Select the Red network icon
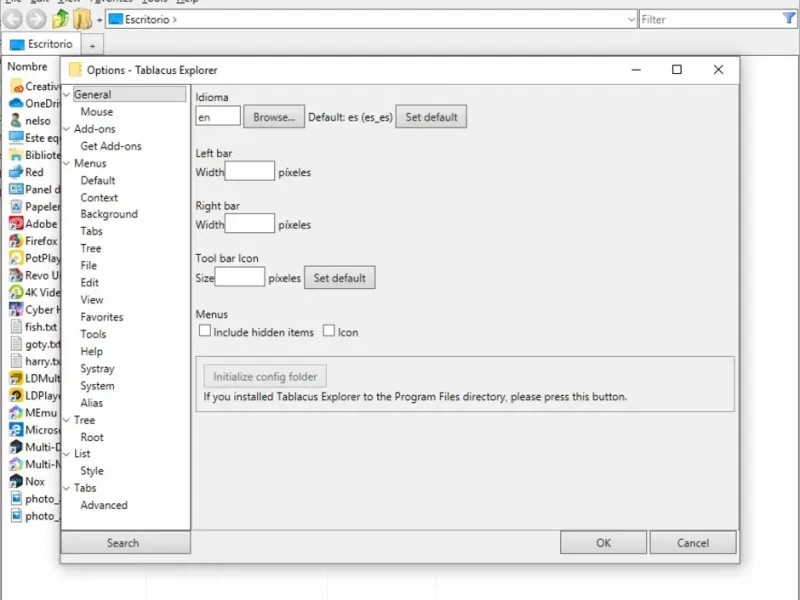This screenshot has width=800, height=600. [x=16, y=172]
